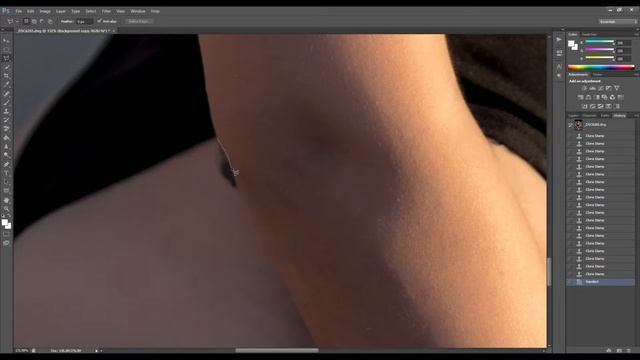Select the Polygonal Lasso tool in toolbox
The image size is (640, 360).
pos(6,58)
